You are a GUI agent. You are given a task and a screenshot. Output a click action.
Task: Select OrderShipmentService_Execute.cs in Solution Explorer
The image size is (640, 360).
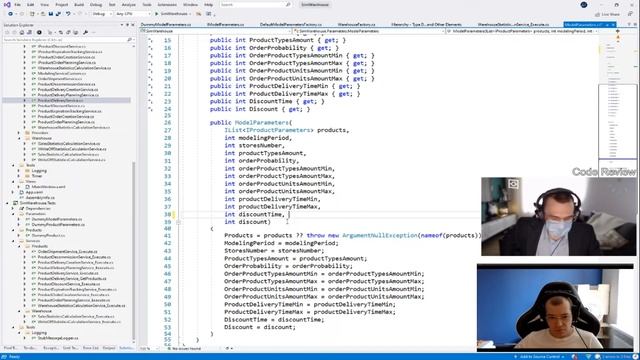[67, 251]
